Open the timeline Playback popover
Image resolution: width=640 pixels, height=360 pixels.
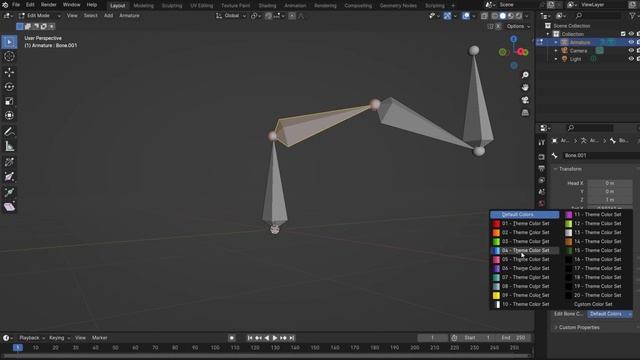pos(32,338)
